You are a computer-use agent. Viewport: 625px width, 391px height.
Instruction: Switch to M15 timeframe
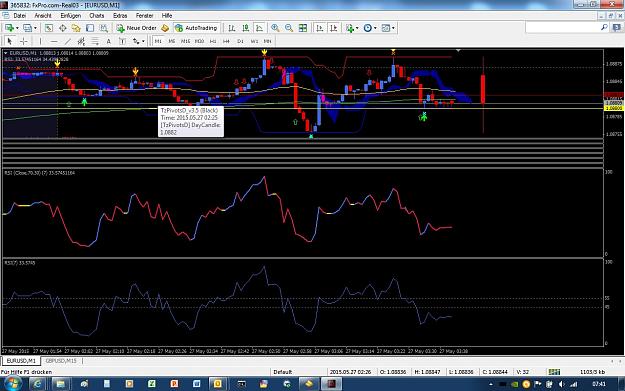click(185, 41)
